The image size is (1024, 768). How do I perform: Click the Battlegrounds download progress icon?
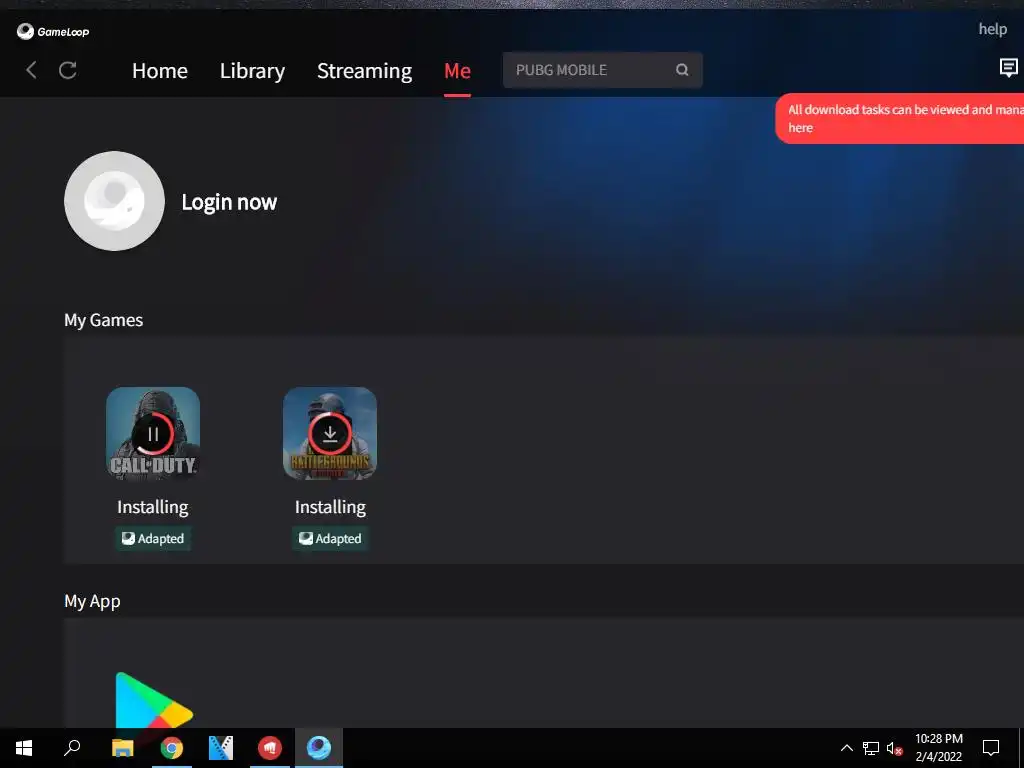click(330, 434)
